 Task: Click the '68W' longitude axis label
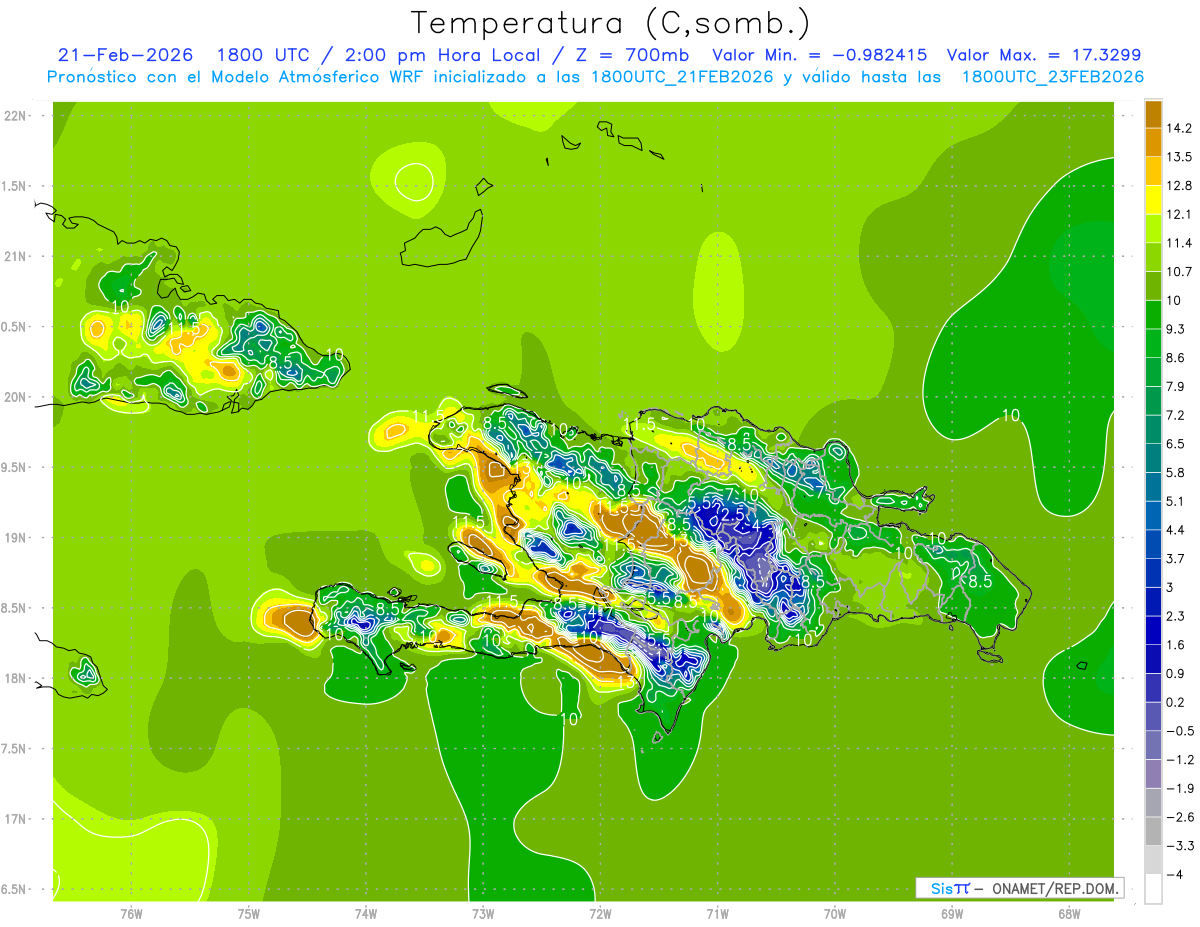coord(1069,914)
